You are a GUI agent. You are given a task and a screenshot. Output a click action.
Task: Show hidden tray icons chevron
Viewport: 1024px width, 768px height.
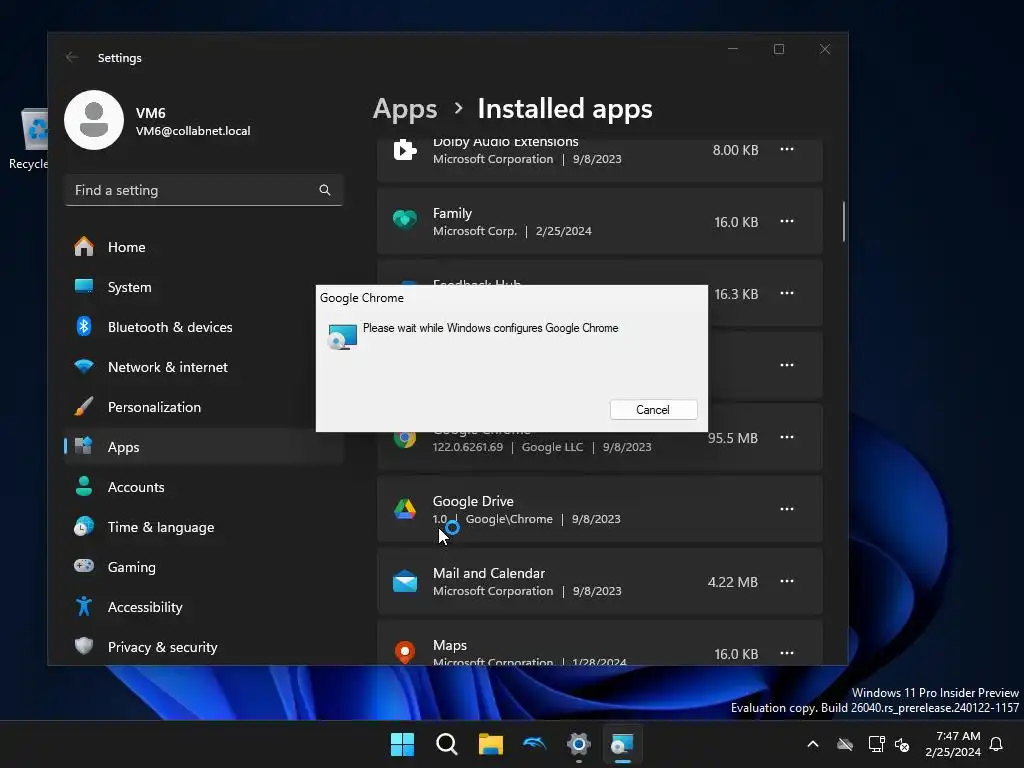[813, 744]
